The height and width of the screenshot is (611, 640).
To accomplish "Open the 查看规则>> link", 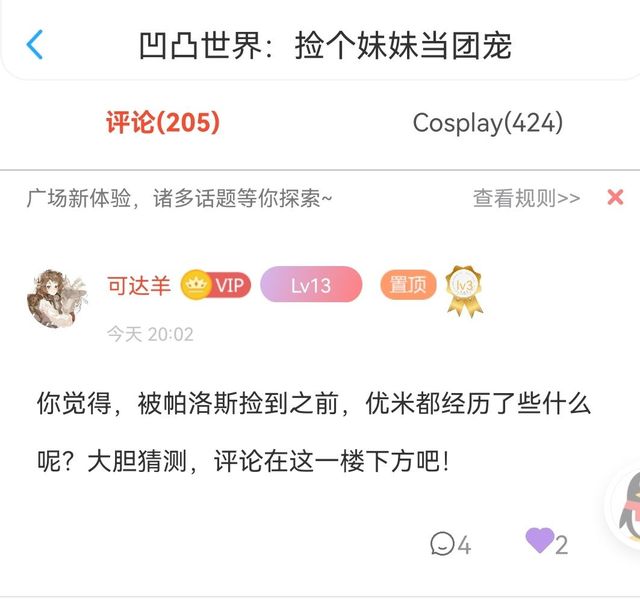I will click(x=527, y=198).
